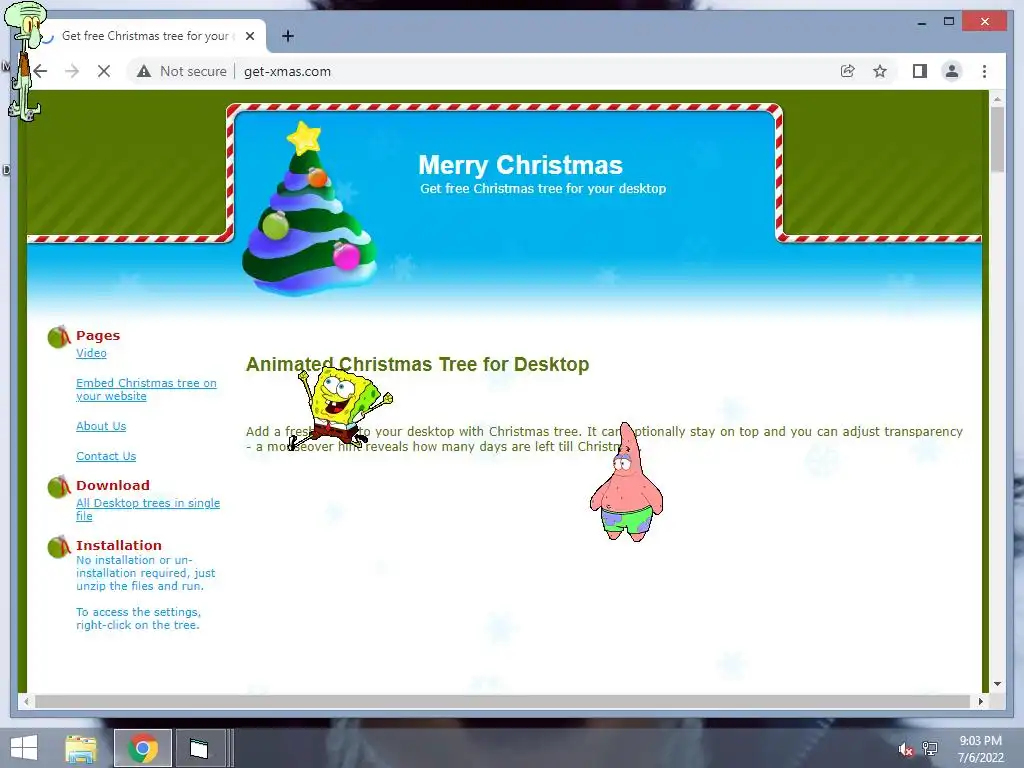Viewport: 1024px width, 768px height.
Task: Click the horizontal scrollbar thumb
Action: [502, 701]
